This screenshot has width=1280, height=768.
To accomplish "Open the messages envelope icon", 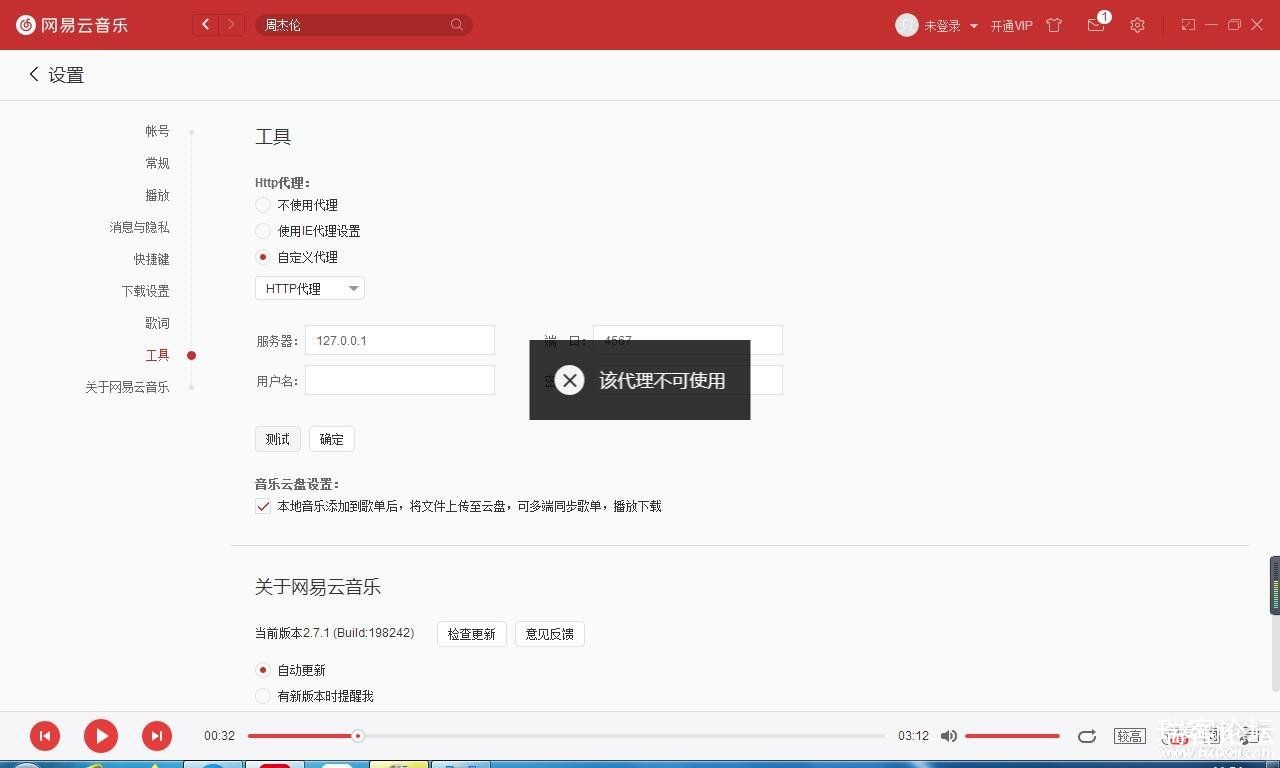I will click(x=1096, y=25).
